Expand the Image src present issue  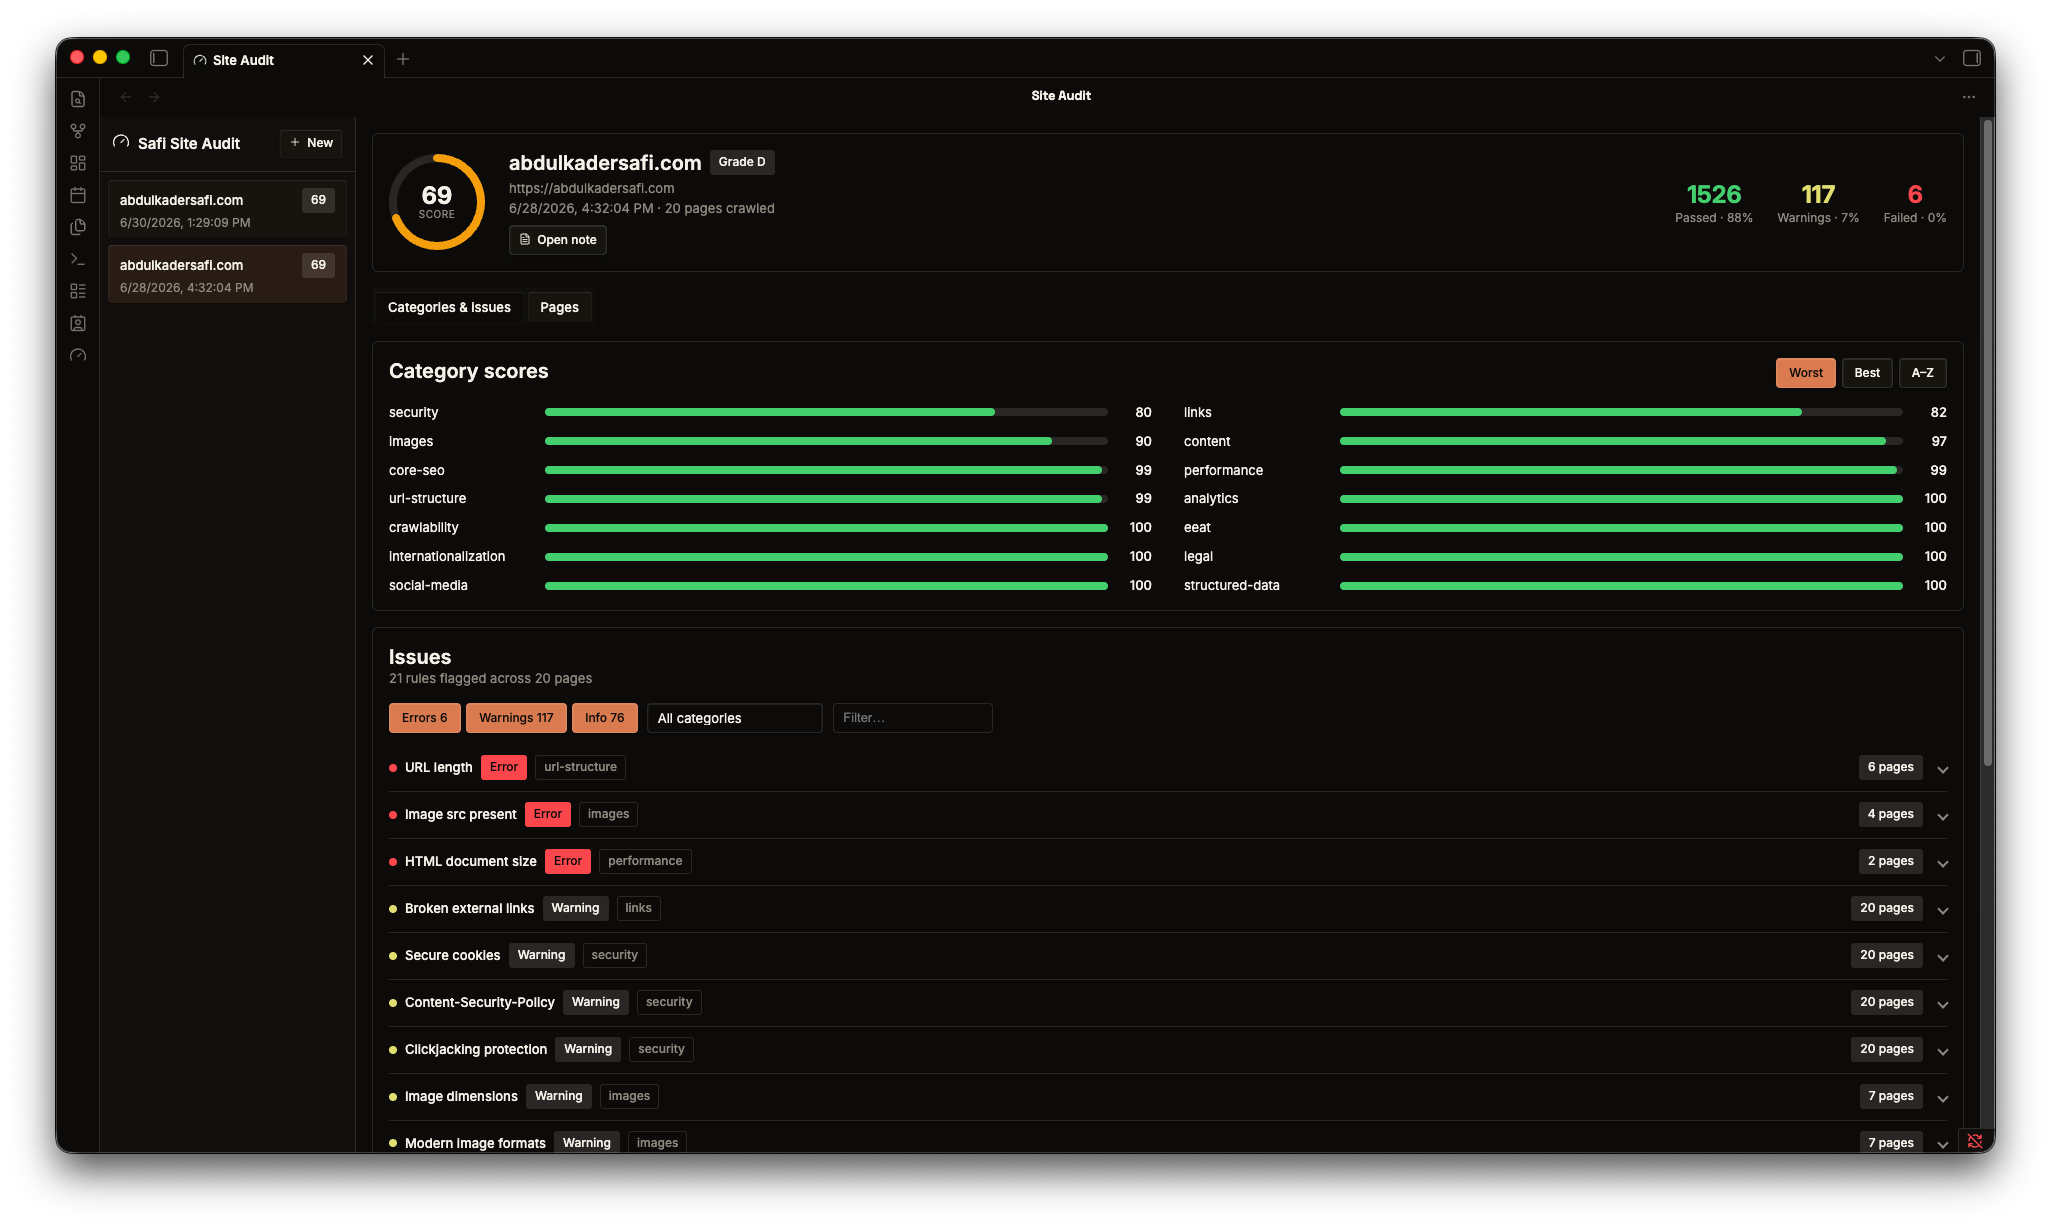click(x=1943, y=816)
